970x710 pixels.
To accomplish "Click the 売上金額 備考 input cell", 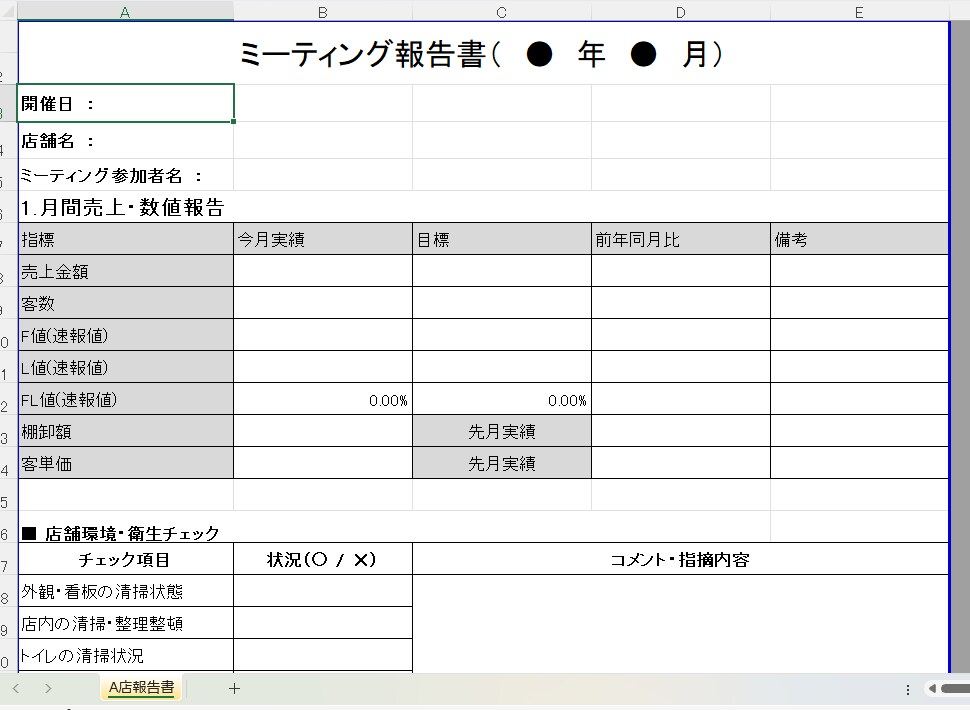I will 859,271.
